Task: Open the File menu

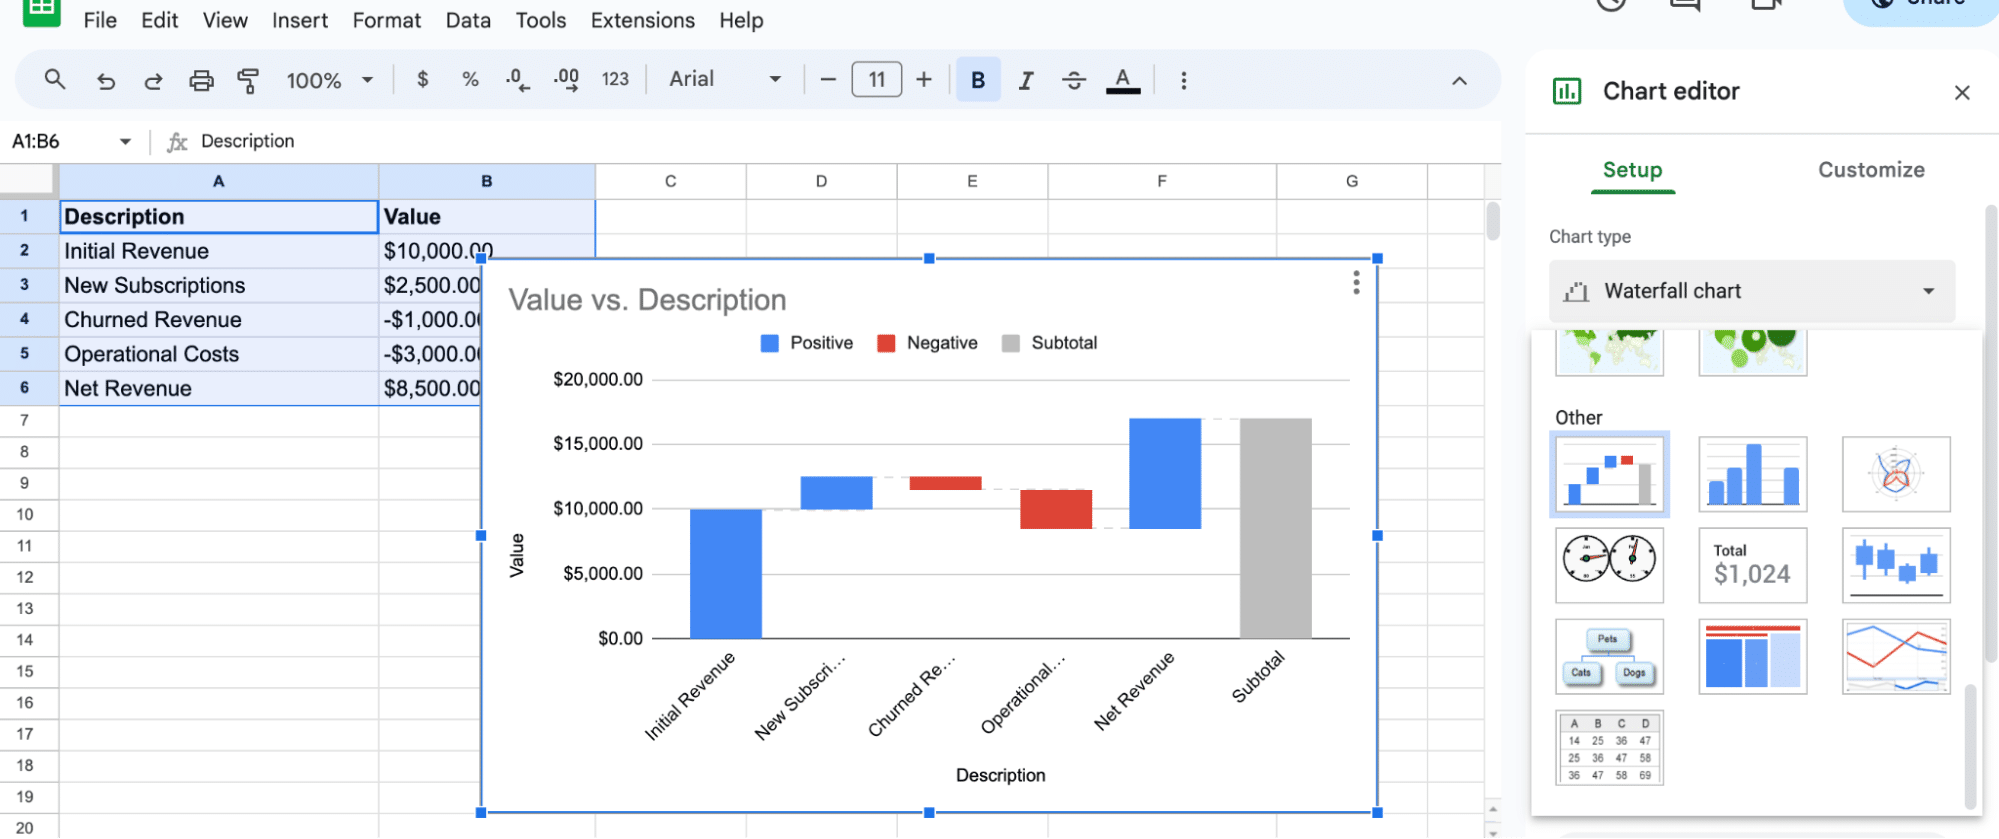Action: tap(100, 20)
